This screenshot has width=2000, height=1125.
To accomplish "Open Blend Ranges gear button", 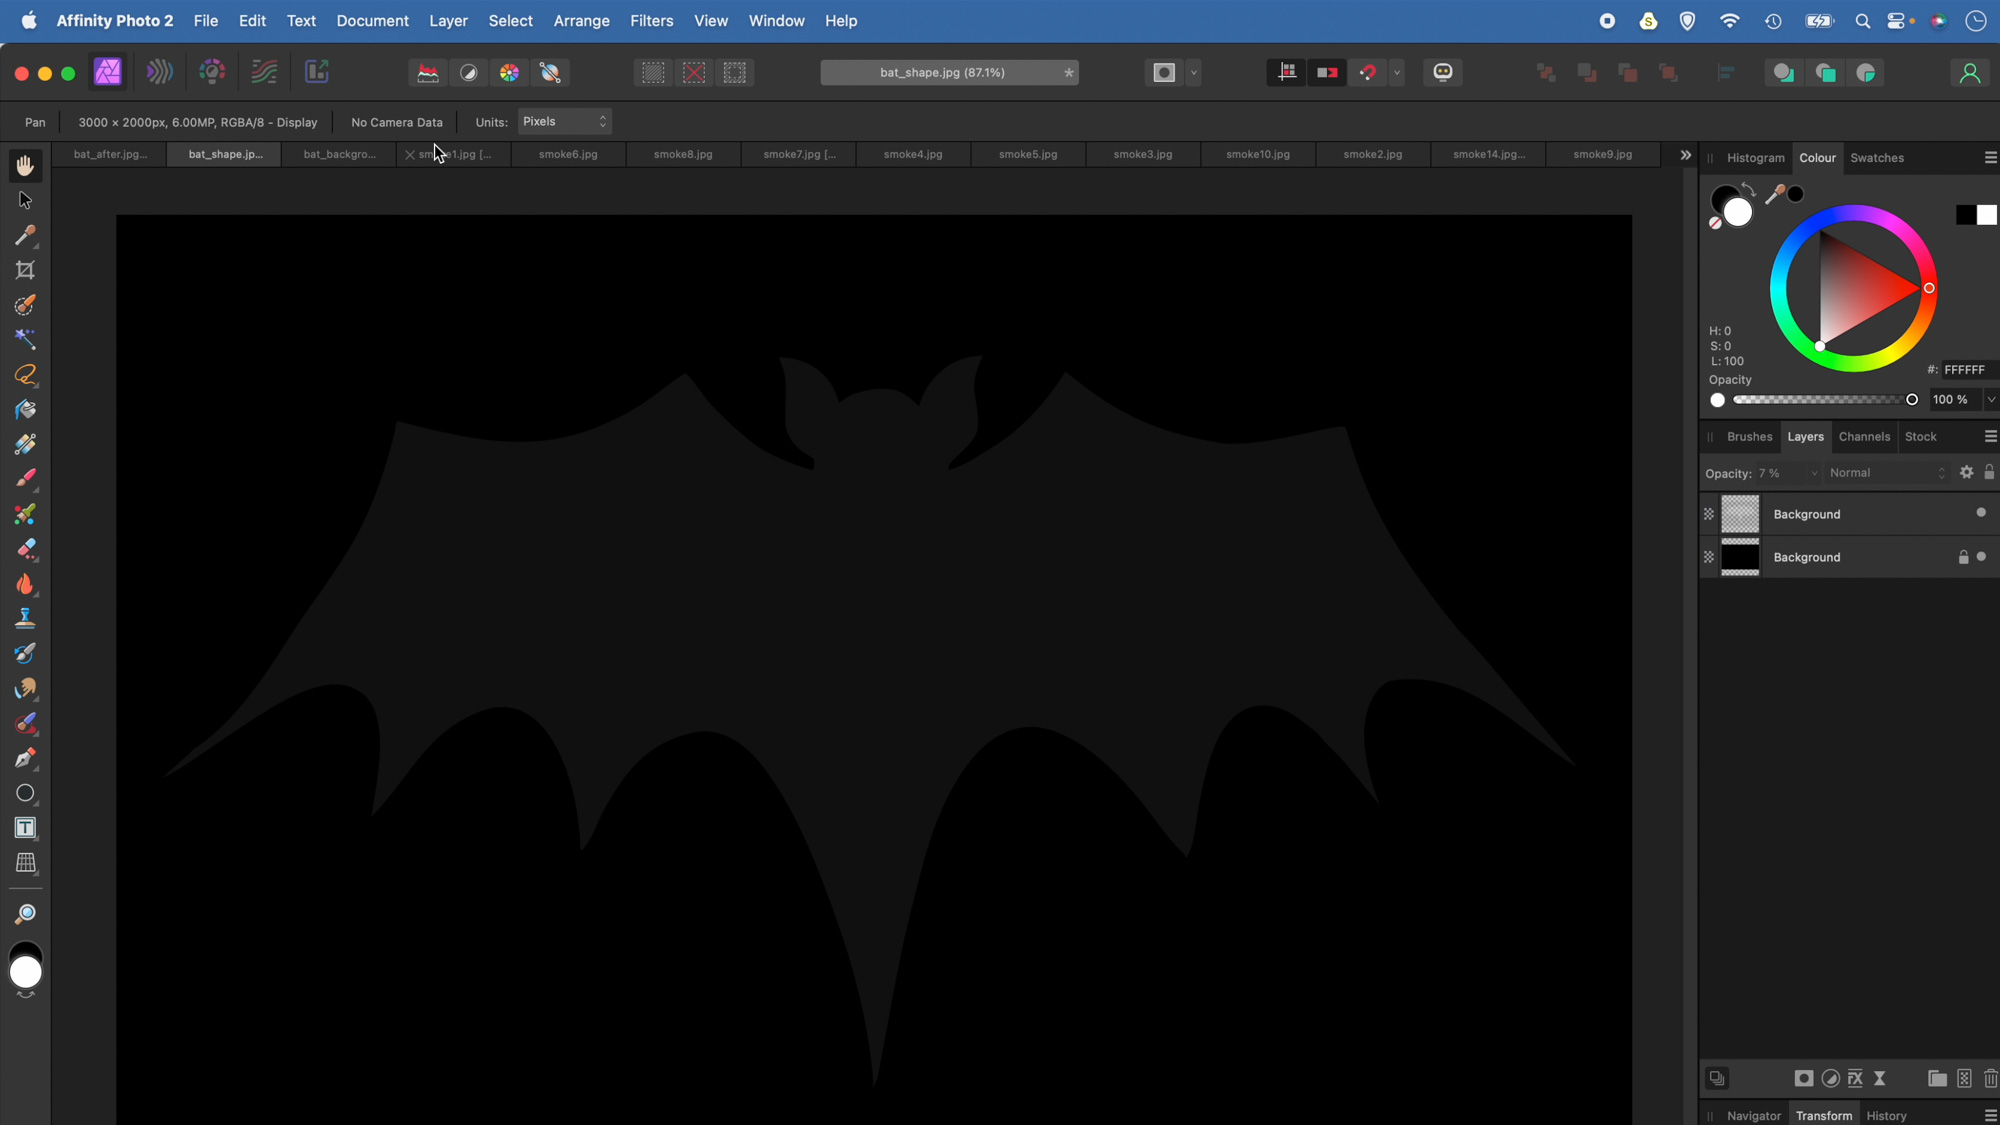I will pos(1966,473).
